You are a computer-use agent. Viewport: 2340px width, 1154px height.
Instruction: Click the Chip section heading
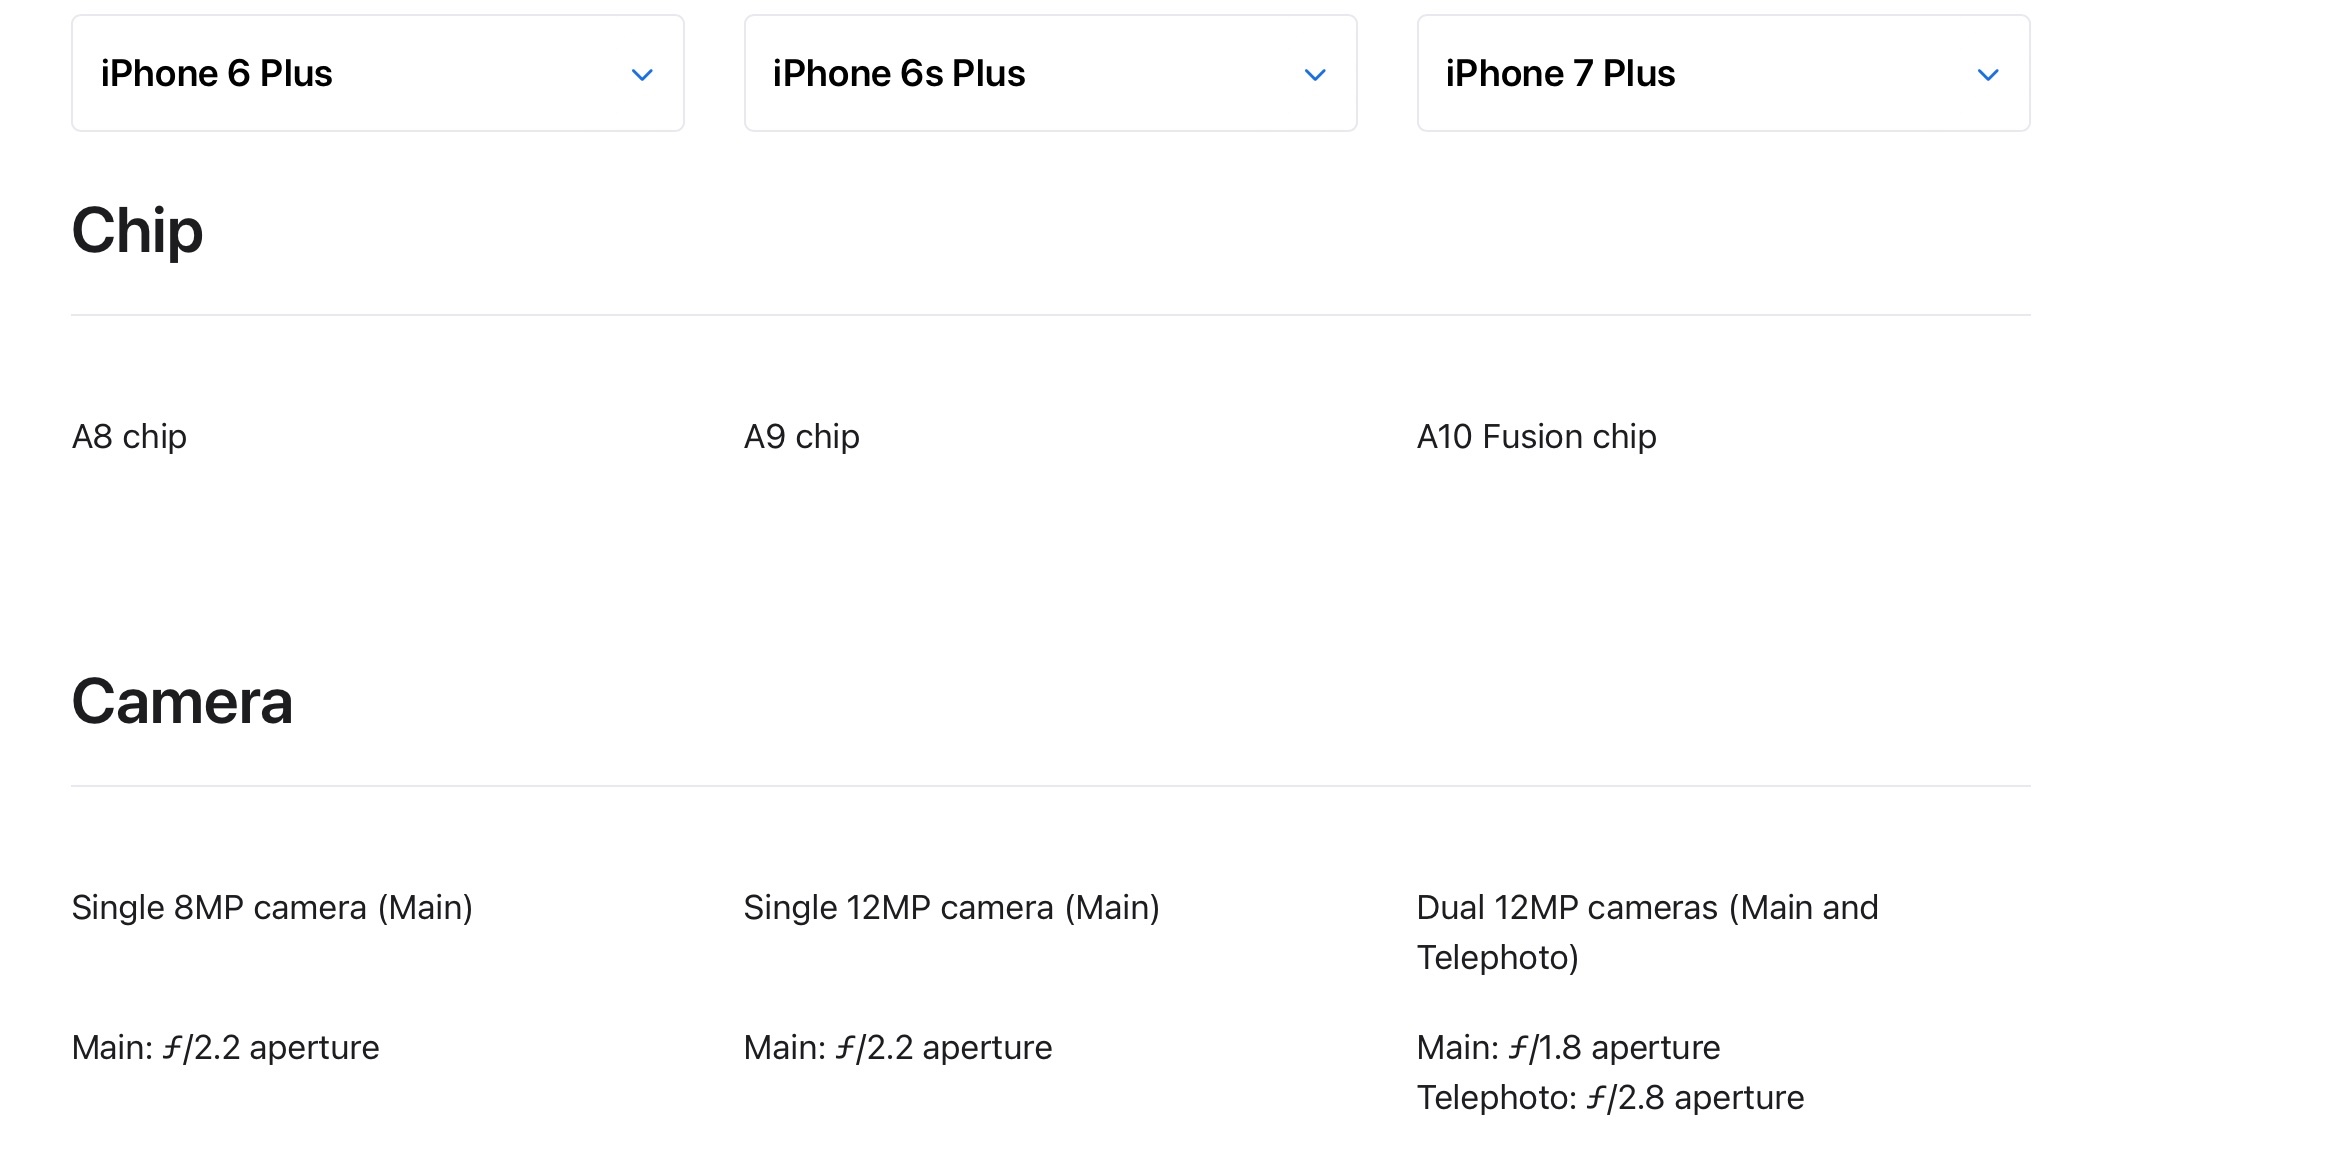pyautogui.click(x=138, y=231)
